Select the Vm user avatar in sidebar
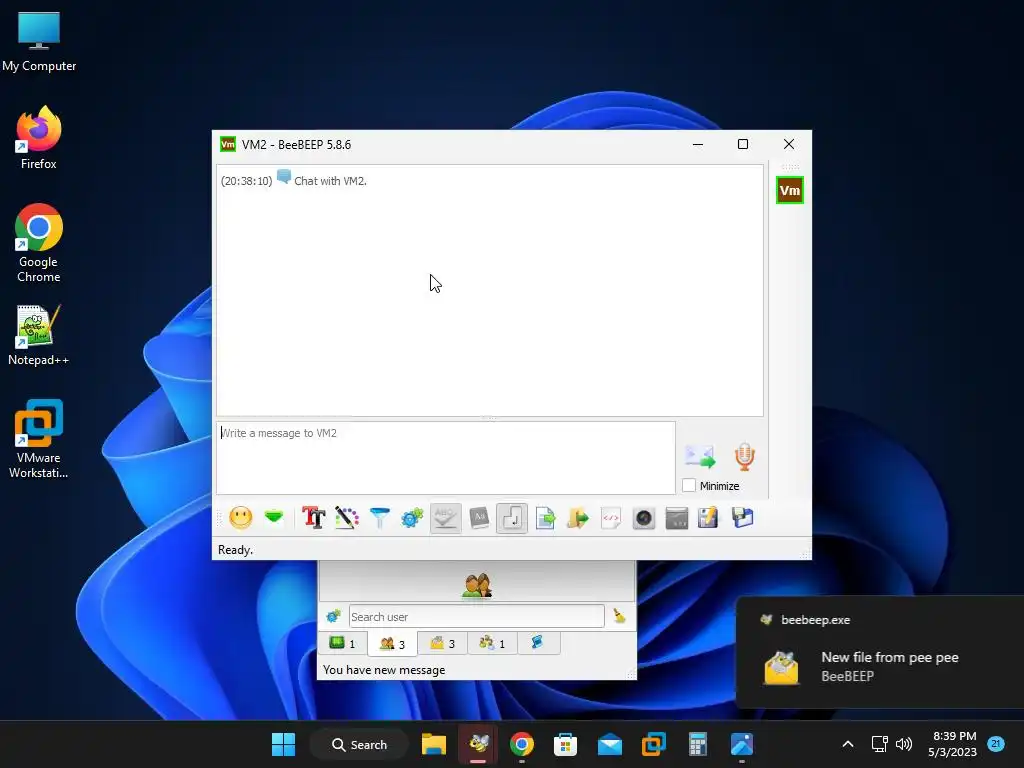The image size is (1024, 768). 790,190
